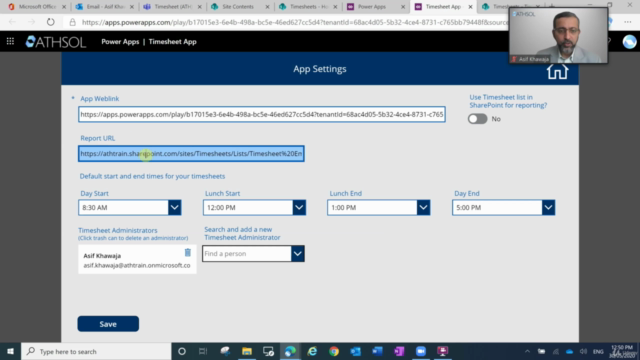Select the 12:00 PM Lunch Start value
This screenshot has width=640, height=360.
click(x=248, y=207)
